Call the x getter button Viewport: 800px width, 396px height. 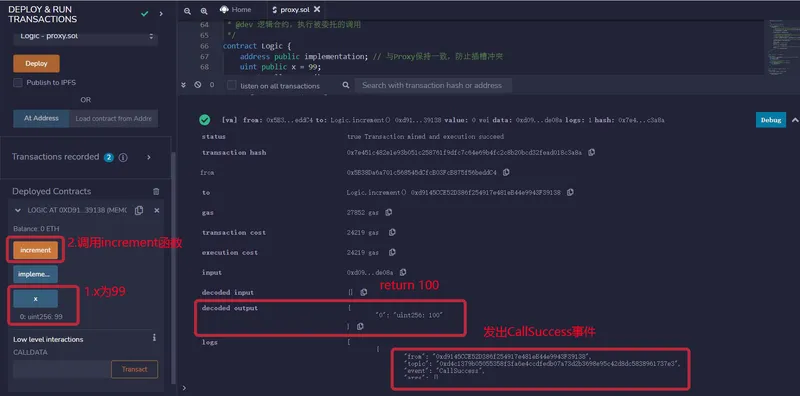click(36, 299)
